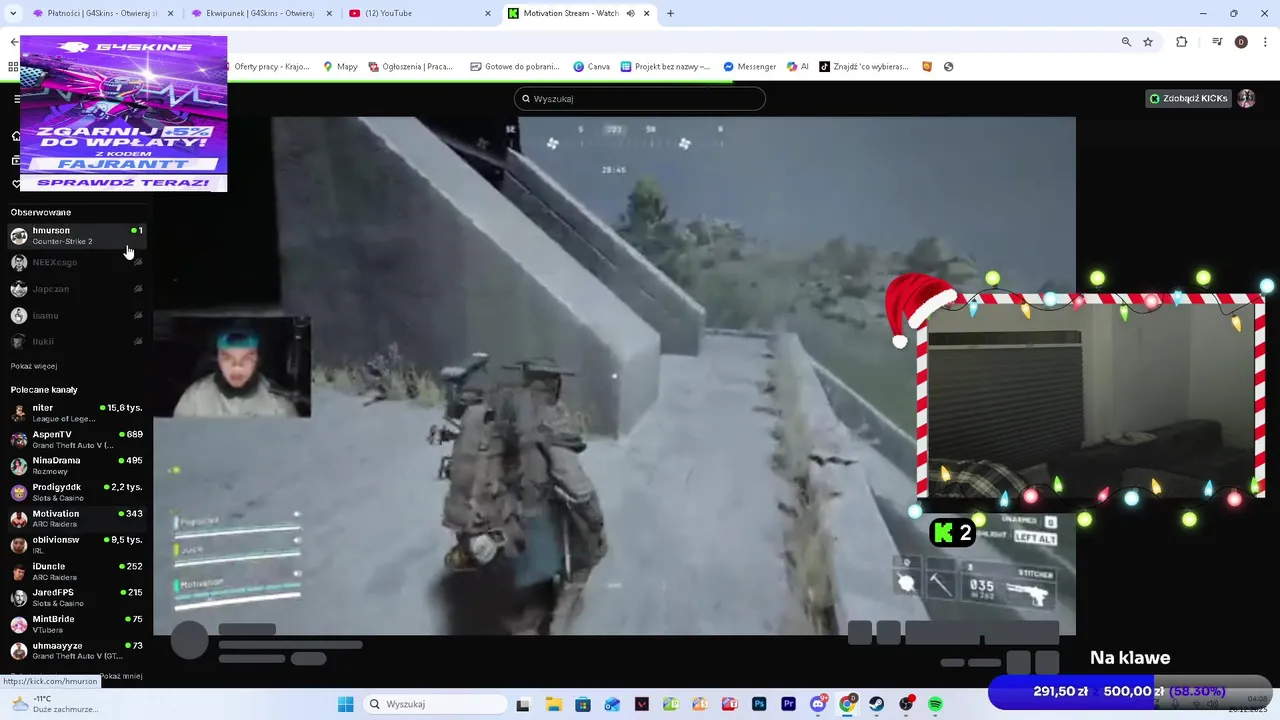Open the JaredFPS Slots & Casino channel

pyautogui.click(x=76, y=597)
